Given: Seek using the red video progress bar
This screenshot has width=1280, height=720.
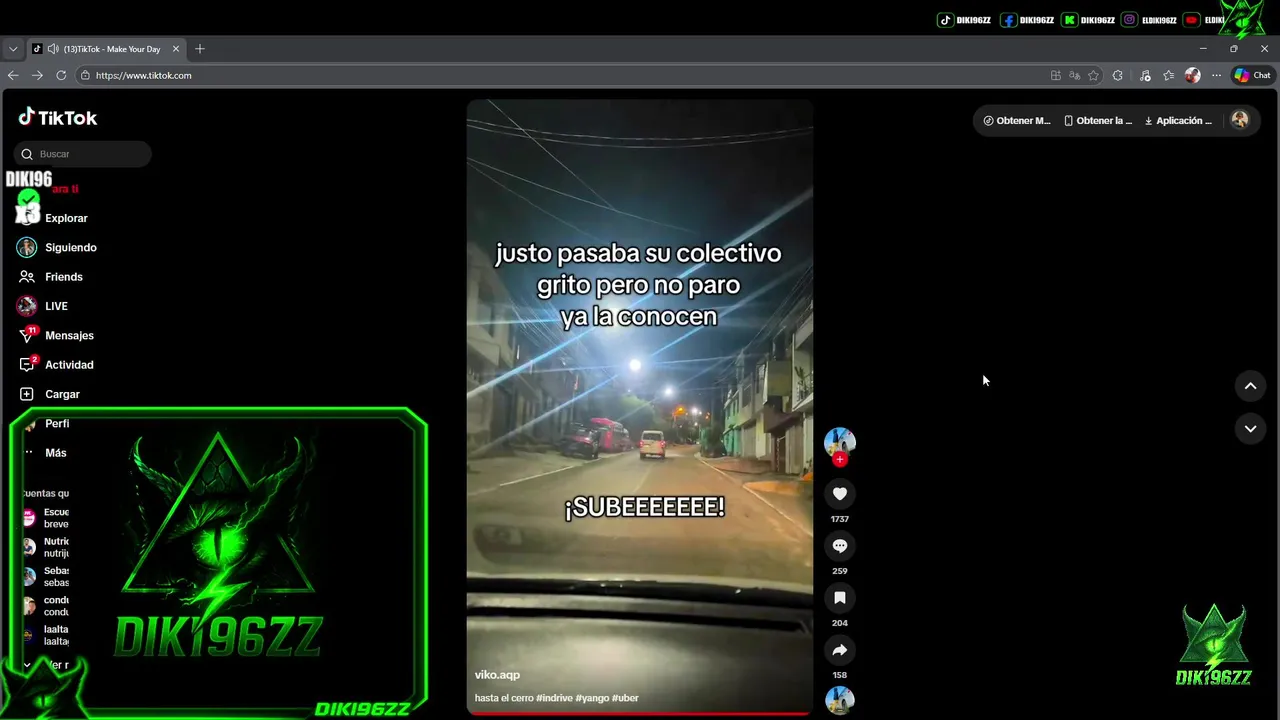Looking at the screenshot, I should (x=640, y=713).
